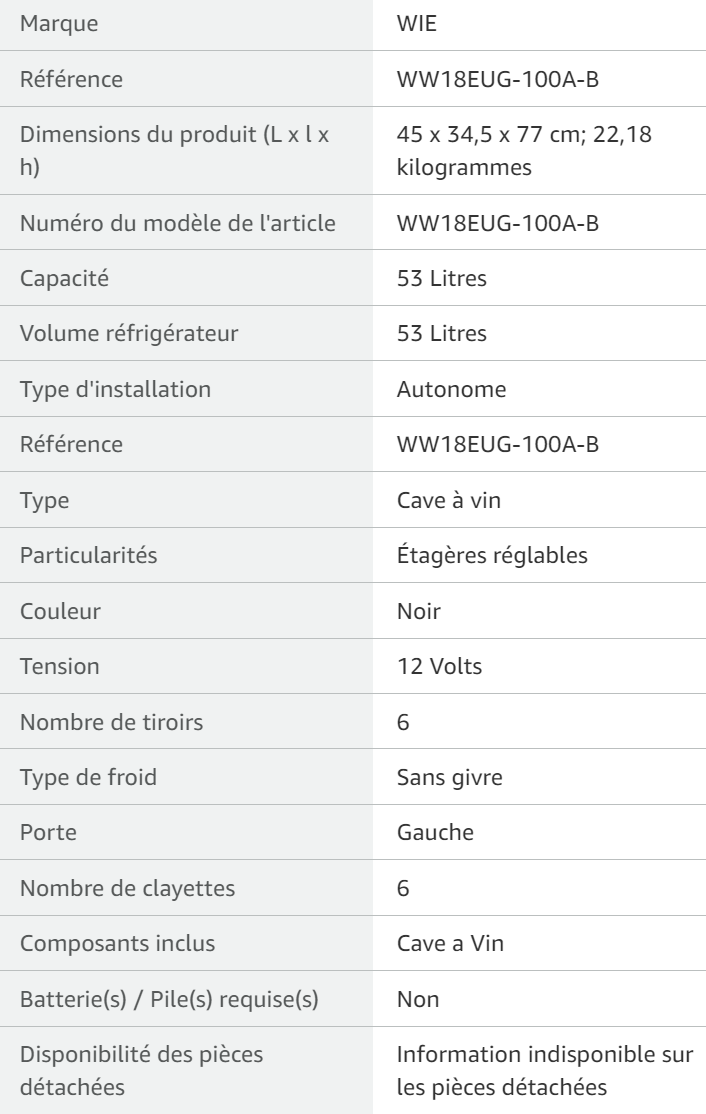Click the Non value for batteries

418,999
